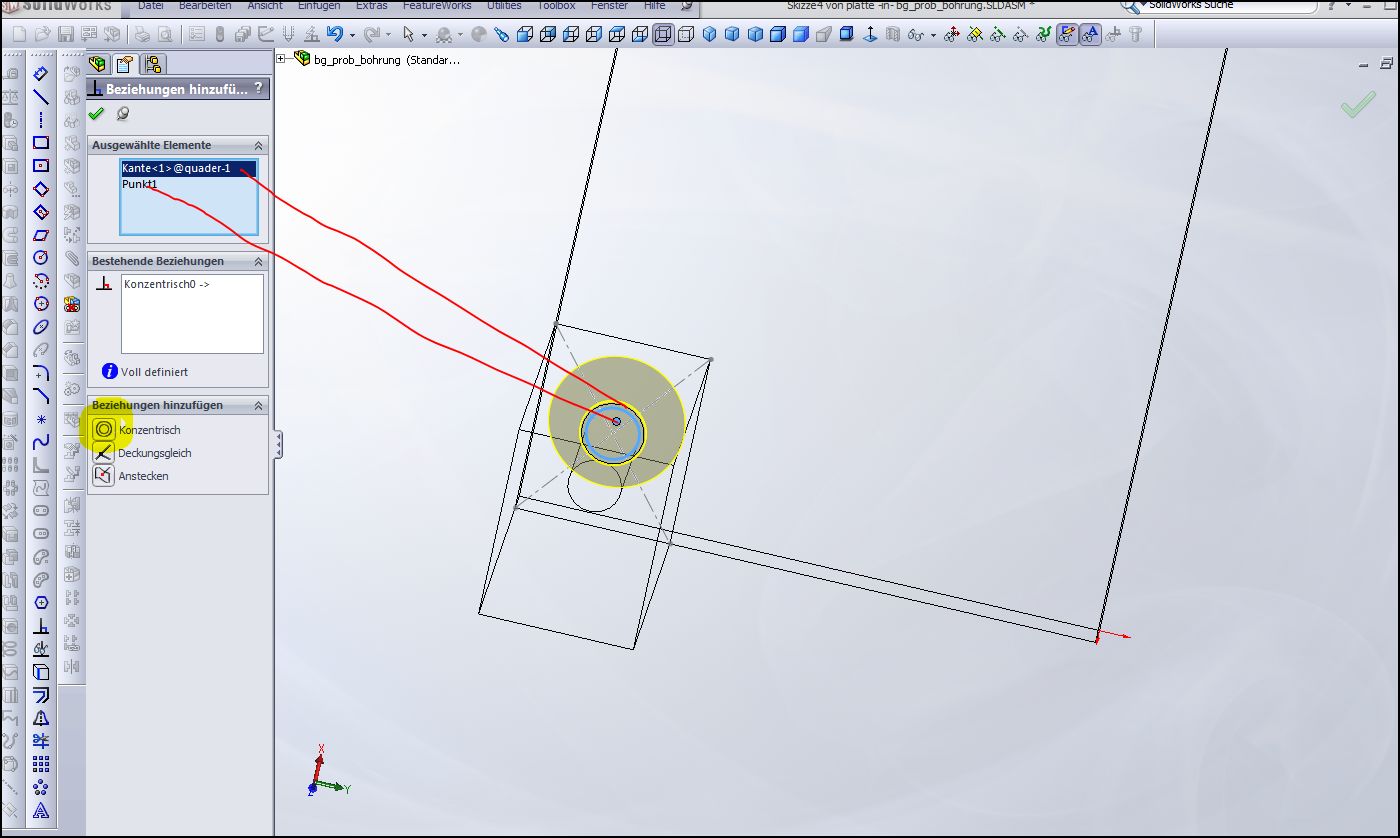Switch to the ConfigurationManager tab

153,65
